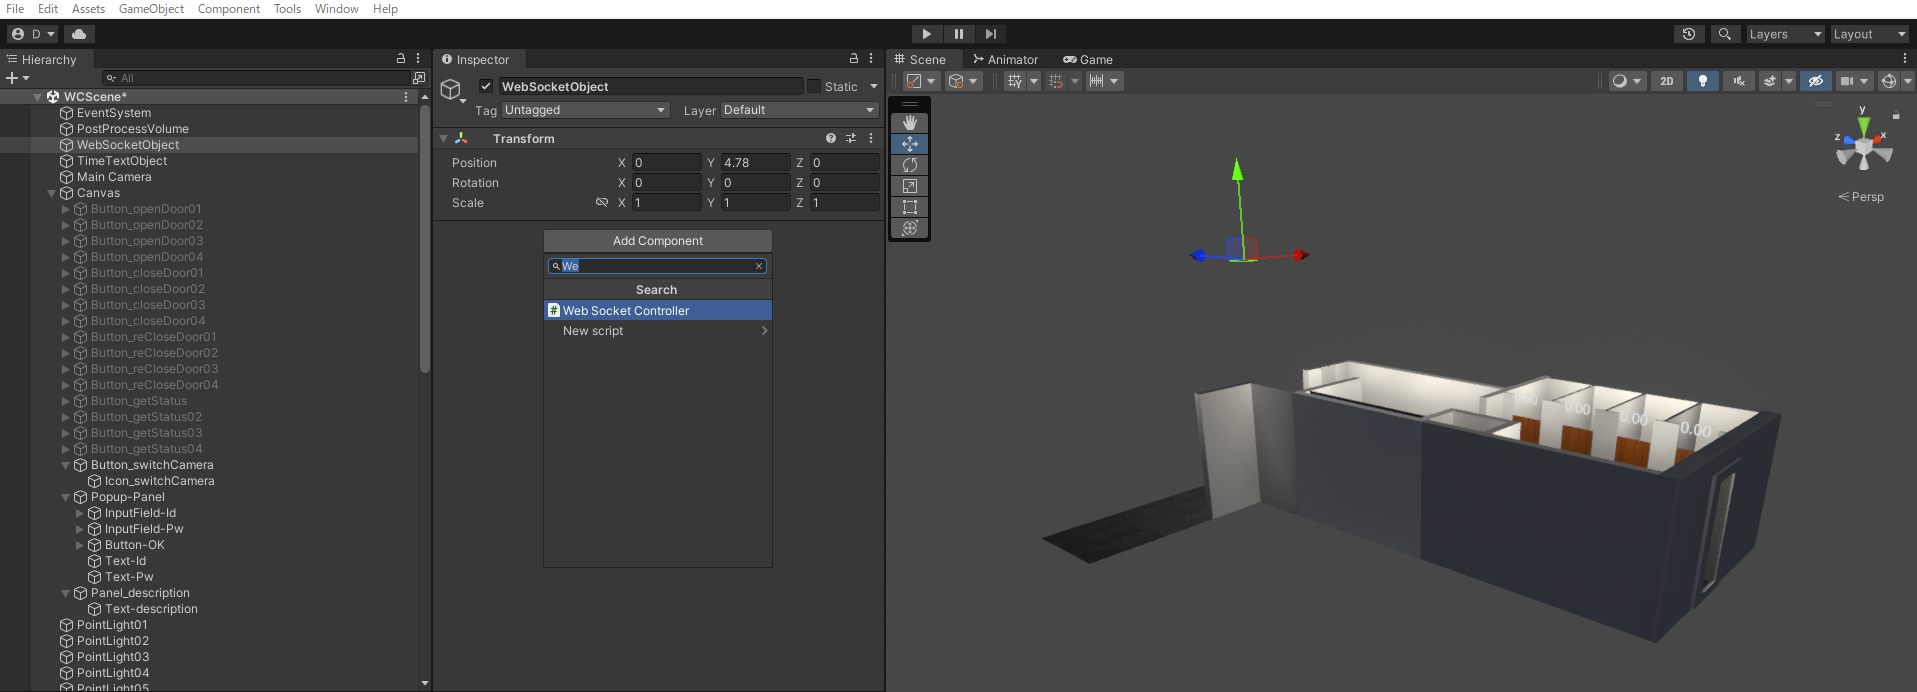Collapse the Canvas tree item
The image size is (1917, 692).
coord(52,193)
